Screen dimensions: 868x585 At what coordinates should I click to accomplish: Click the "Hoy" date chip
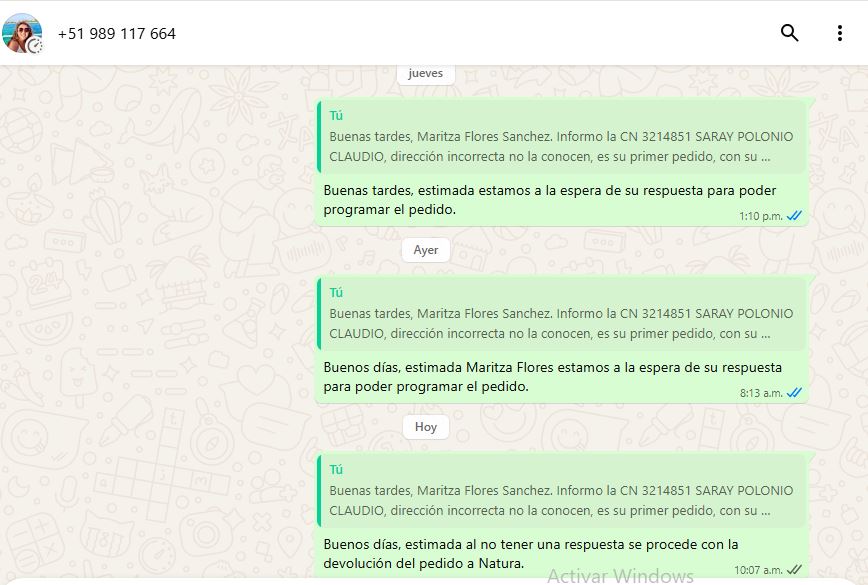[x=426, y=427]
